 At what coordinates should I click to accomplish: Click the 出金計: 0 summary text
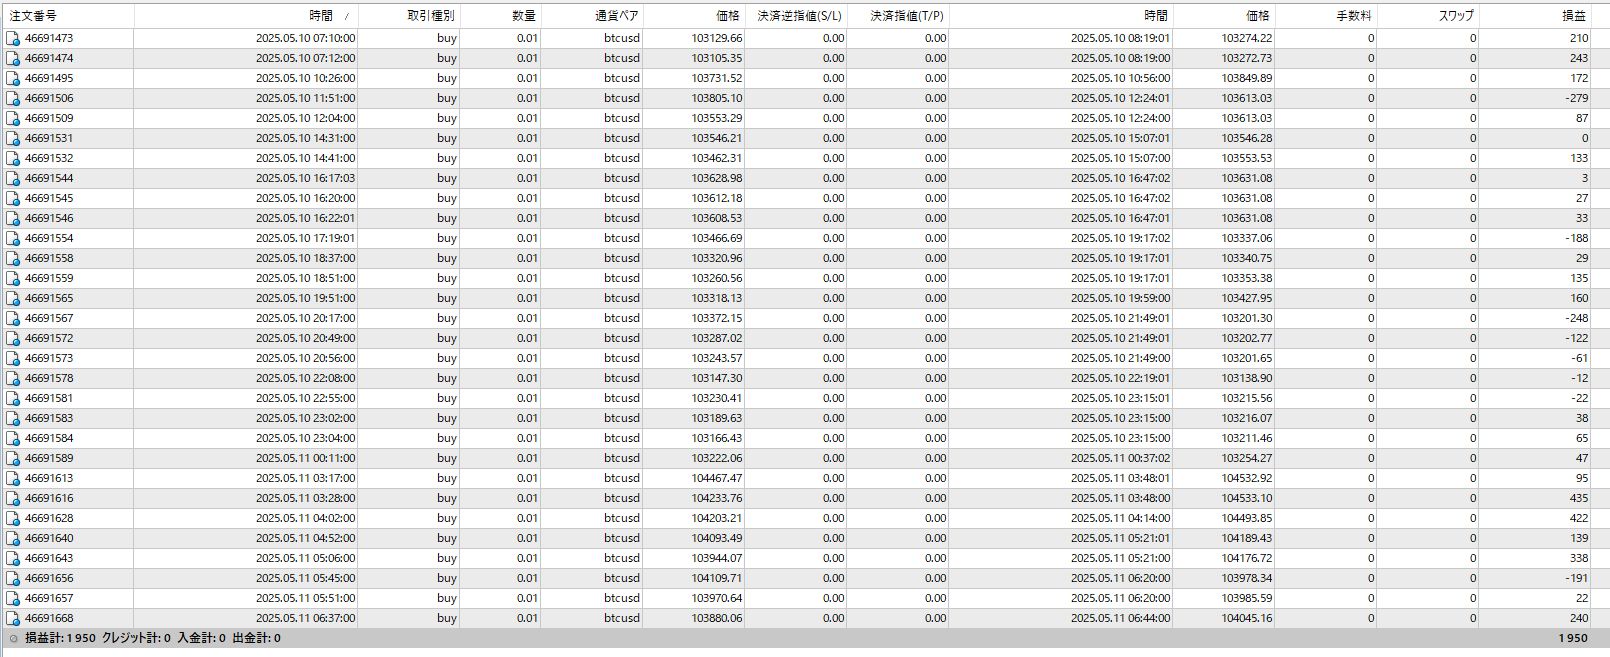click(257, 638)
